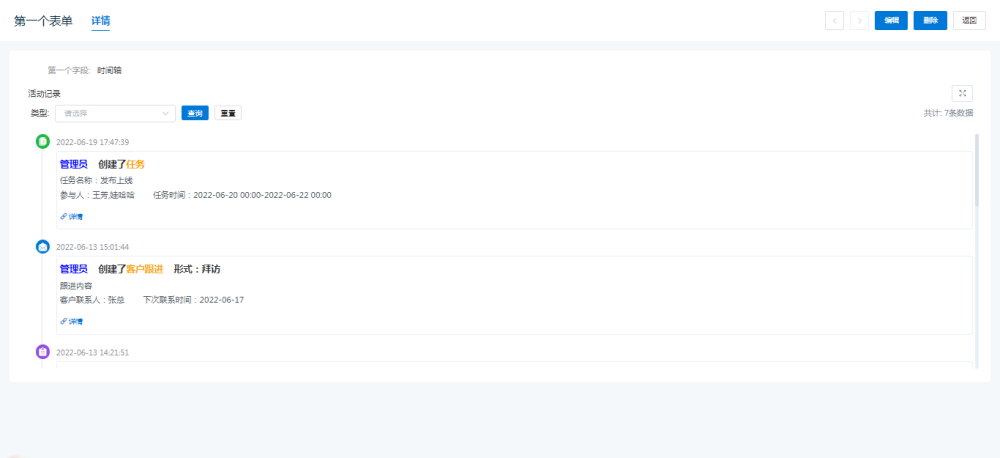Click the purple timeline icon dated 2022-06-13 14:21:51
The image size is (1000, 458).
pyautogui.click(x=43, y=352)
